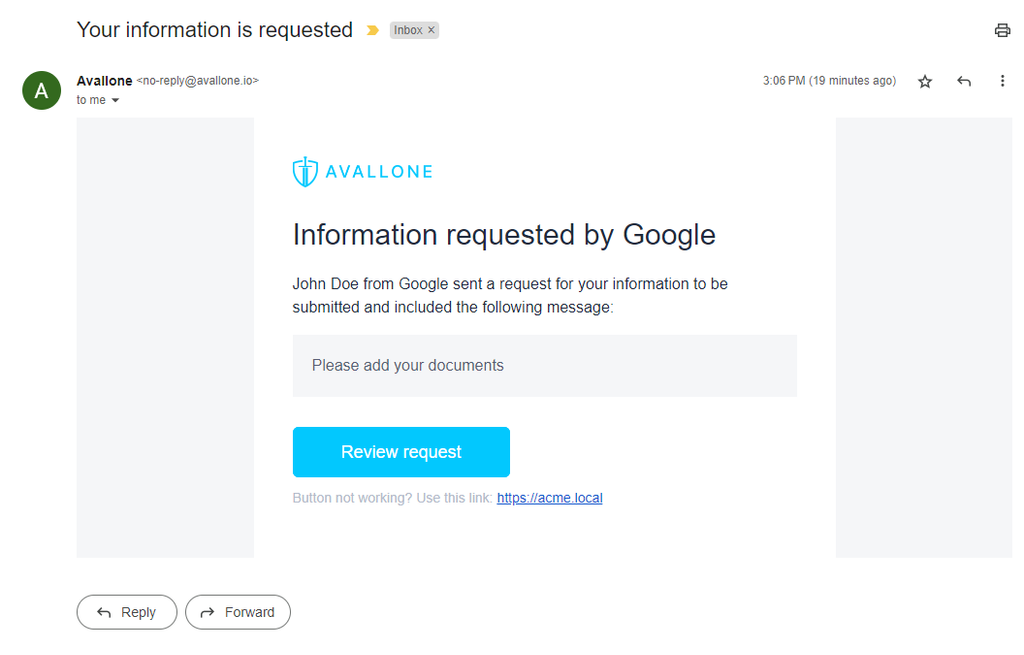Open the three-dot more options menu

click(1002, 81)
